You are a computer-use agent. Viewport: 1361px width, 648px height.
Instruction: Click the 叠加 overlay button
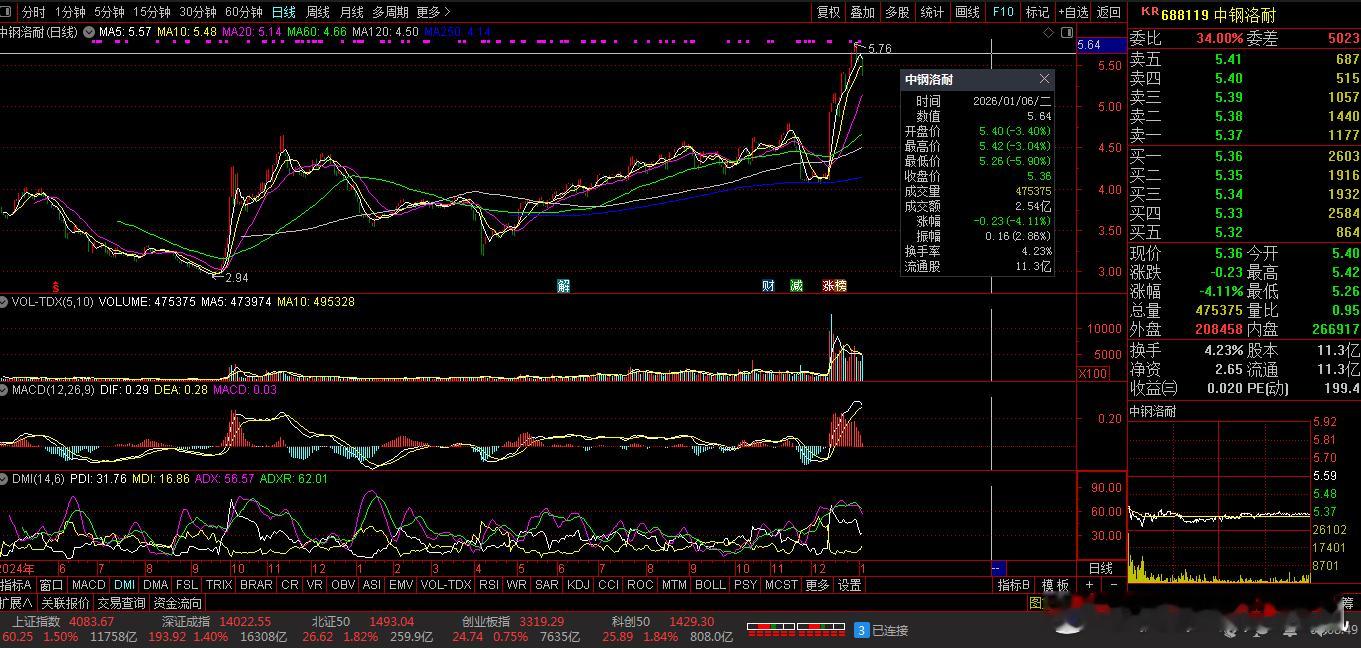click(862, 12)
